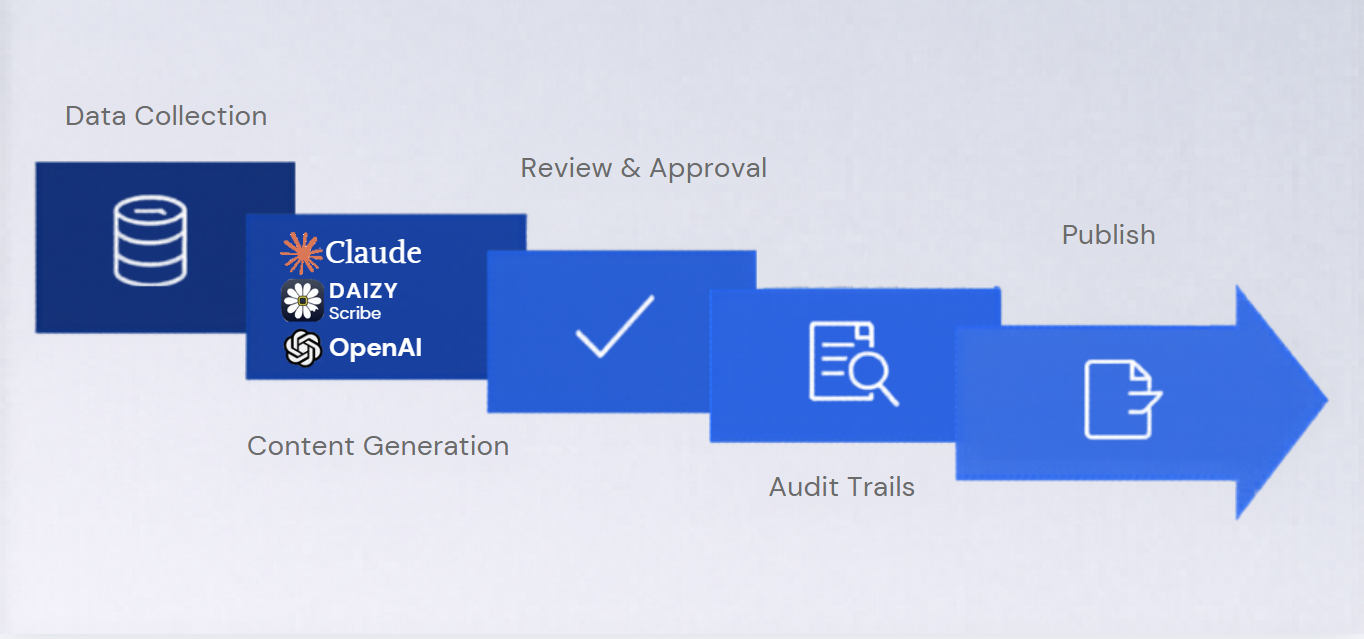Select the 'Content Generation' label
1364x639 pixels.
click(x=378, y=446)
